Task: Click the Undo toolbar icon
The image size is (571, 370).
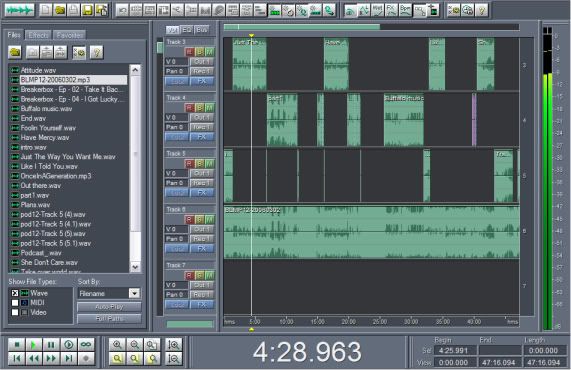Action: (122, 11)
